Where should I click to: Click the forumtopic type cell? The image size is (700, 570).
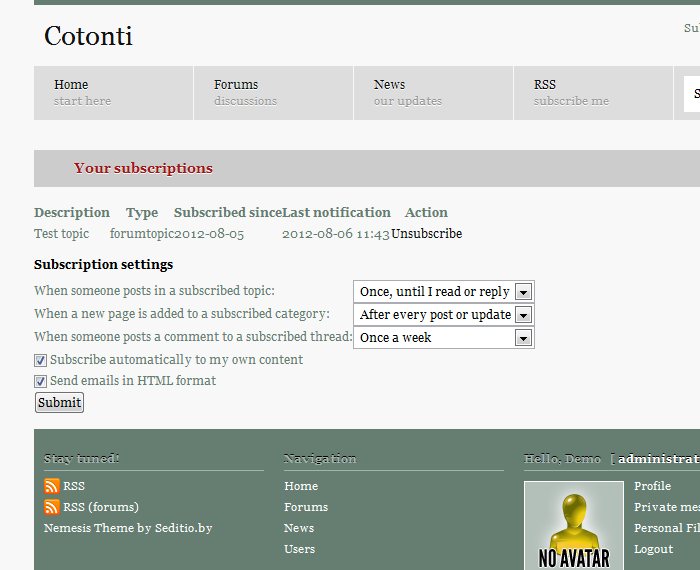(x=142, y=233)
